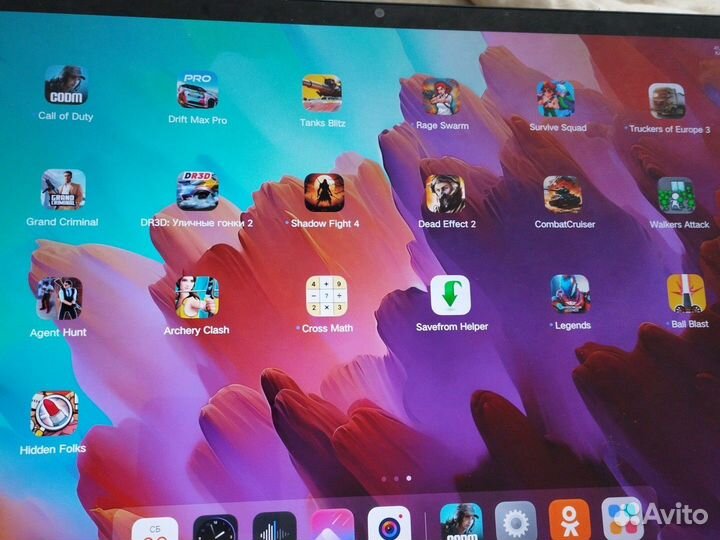Select the third (active) page indicator dot
This screenshot has width=720, height=540.
(x=409, y=478)
